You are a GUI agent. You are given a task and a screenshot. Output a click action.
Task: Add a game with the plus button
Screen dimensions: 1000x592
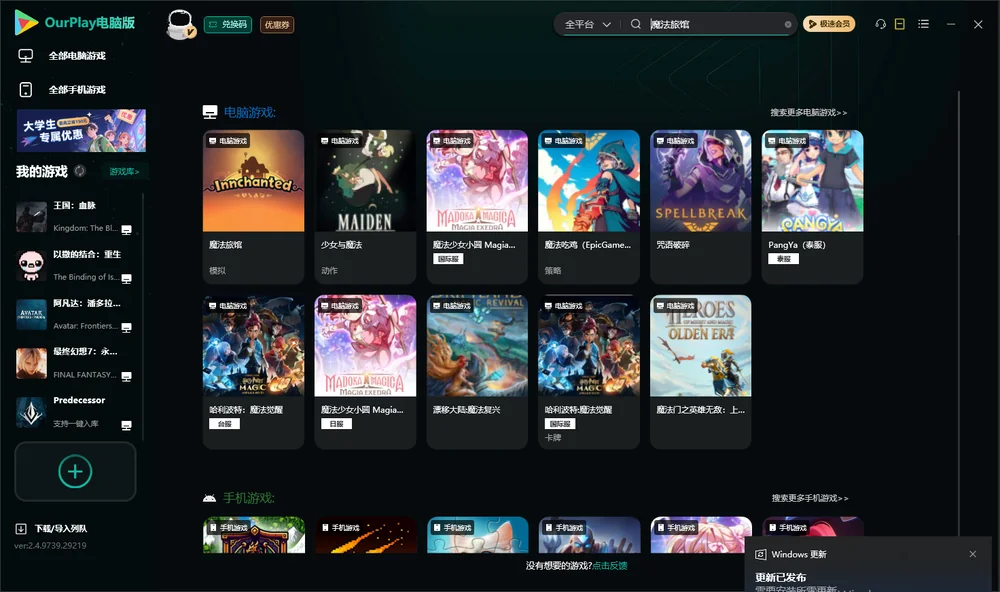tap(75, 471)
